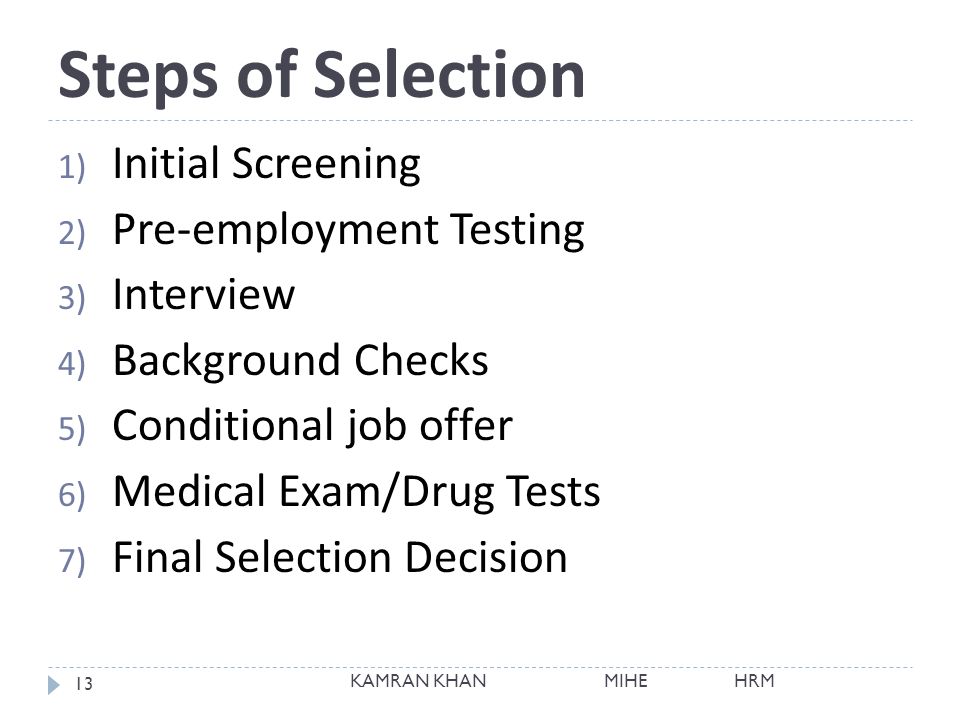Select the Initial Screening list item
960x720 pixels.
[x=266, y=164]
